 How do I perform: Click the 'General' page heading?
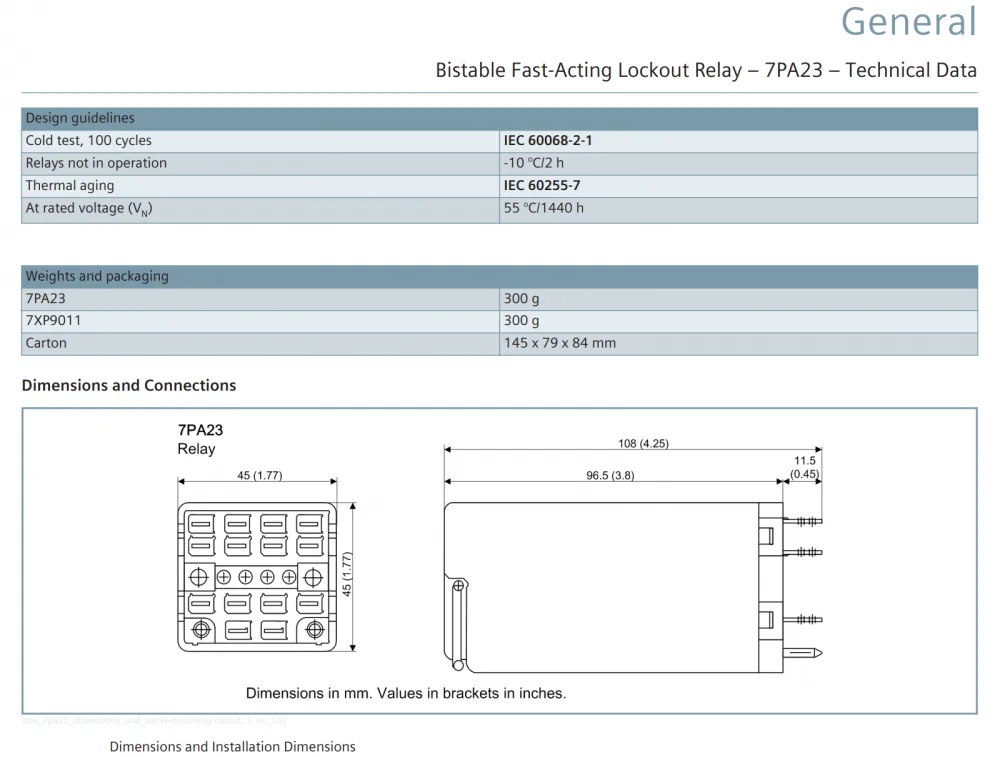(909, 22)
